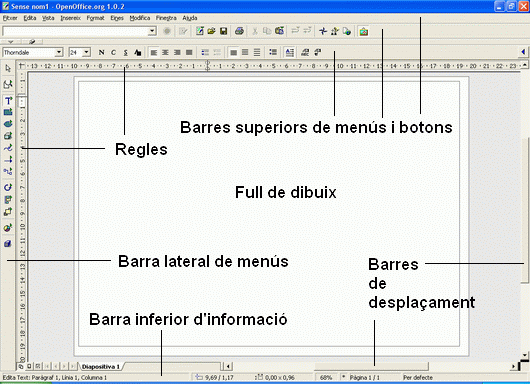The height and width of the screenshot is (384, 530).
Task: Click the horizontal scrollbar thumb
Action: click(x=371, y=366)
